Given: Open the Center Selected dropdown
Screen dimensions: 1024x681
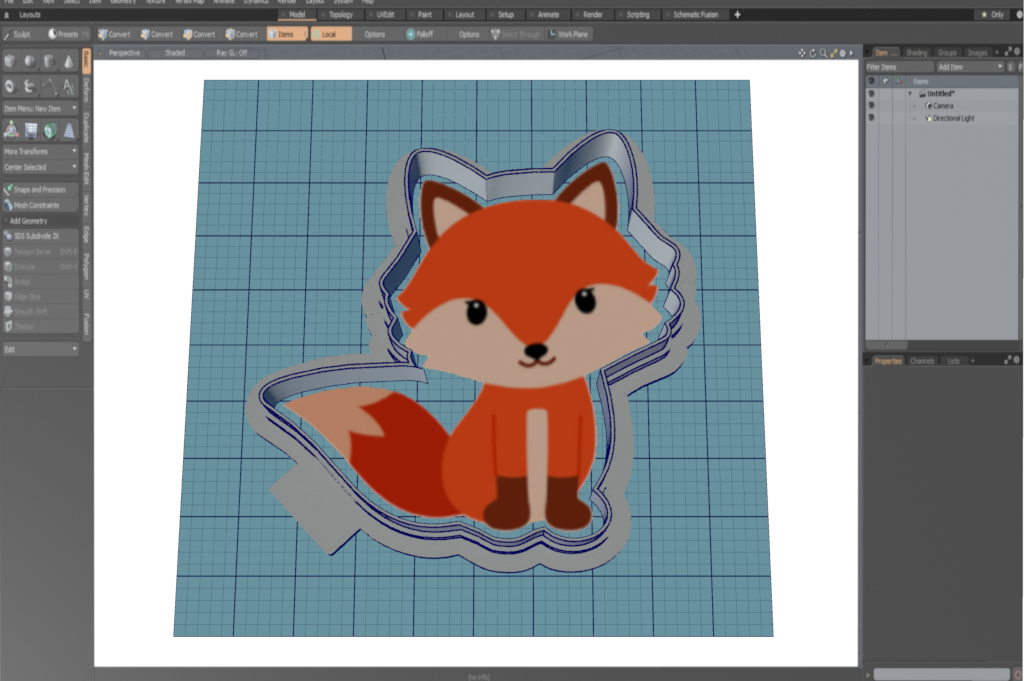Looking at the screenshot, I should click(x=40, y=167).
